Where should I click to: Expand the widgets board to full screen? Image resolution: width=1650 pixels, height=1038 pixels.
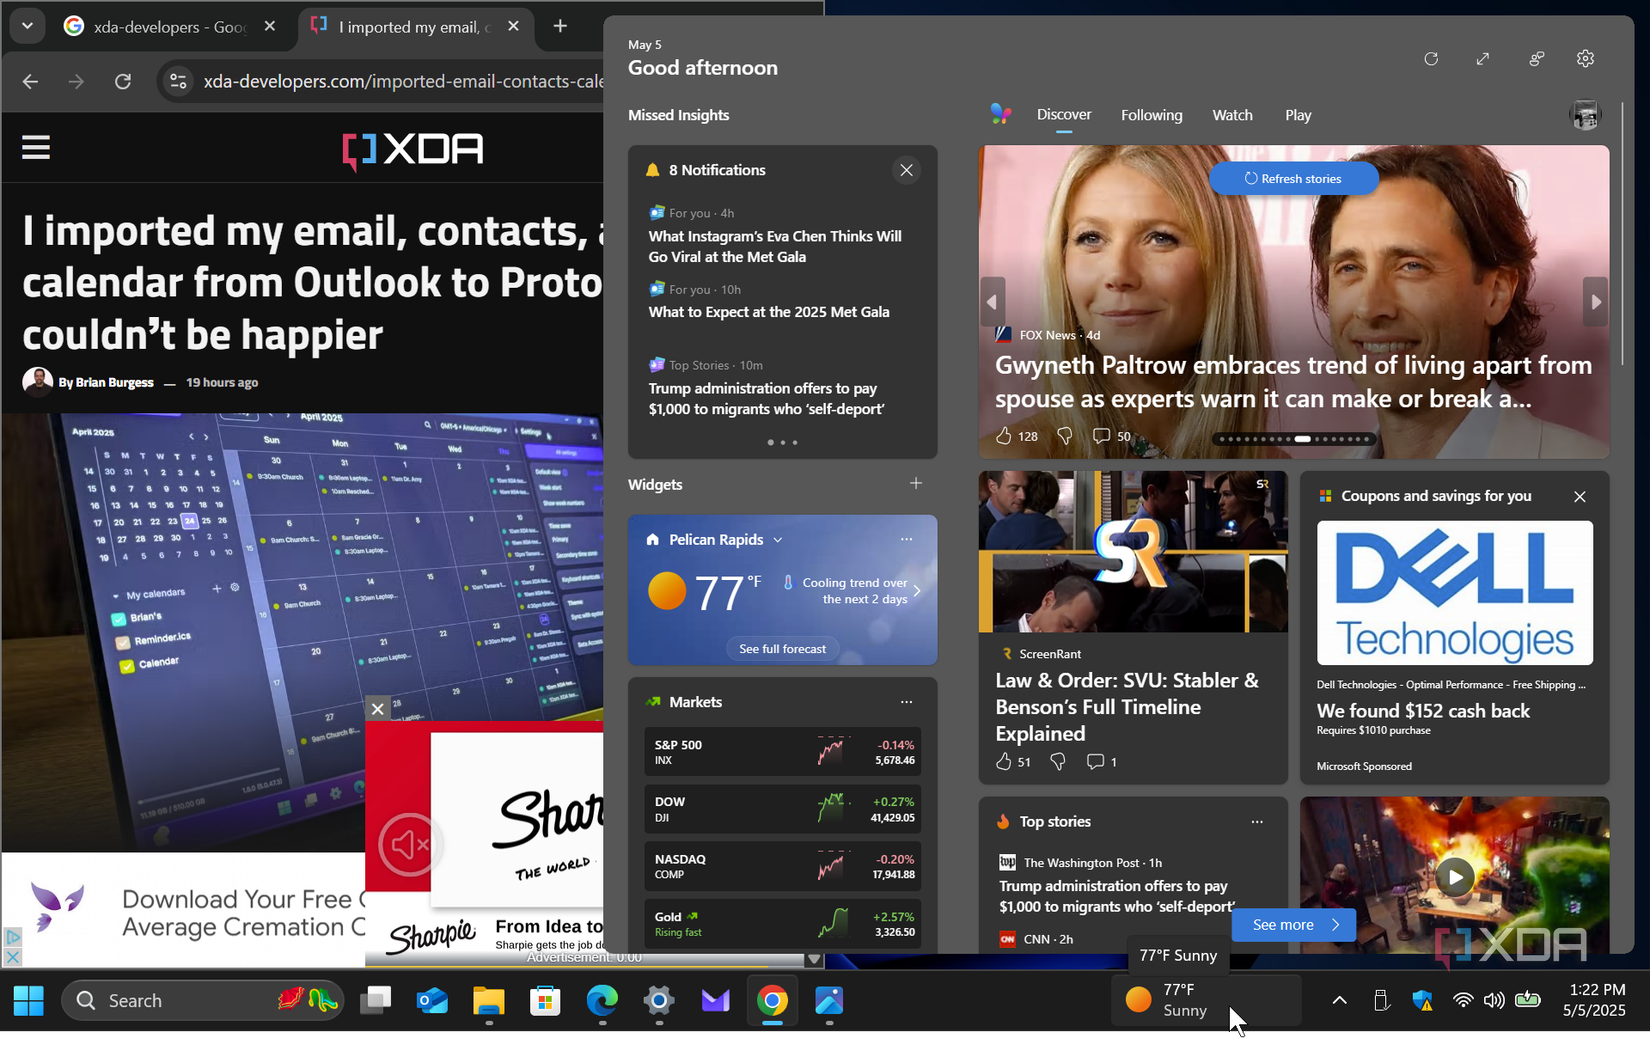click(1483, 59)
